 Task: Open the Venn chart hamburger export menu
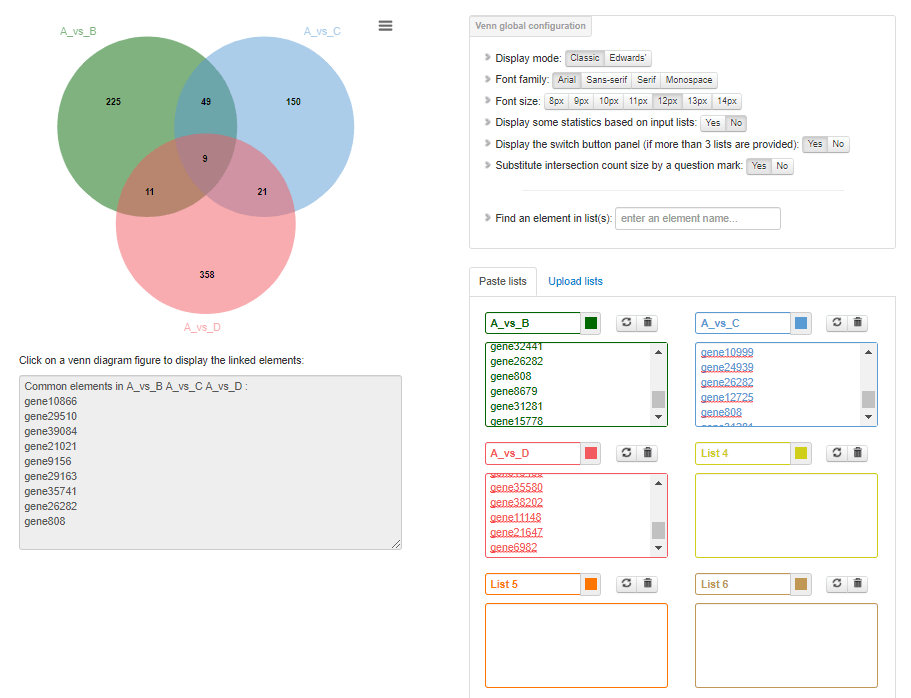coord(385,26)
